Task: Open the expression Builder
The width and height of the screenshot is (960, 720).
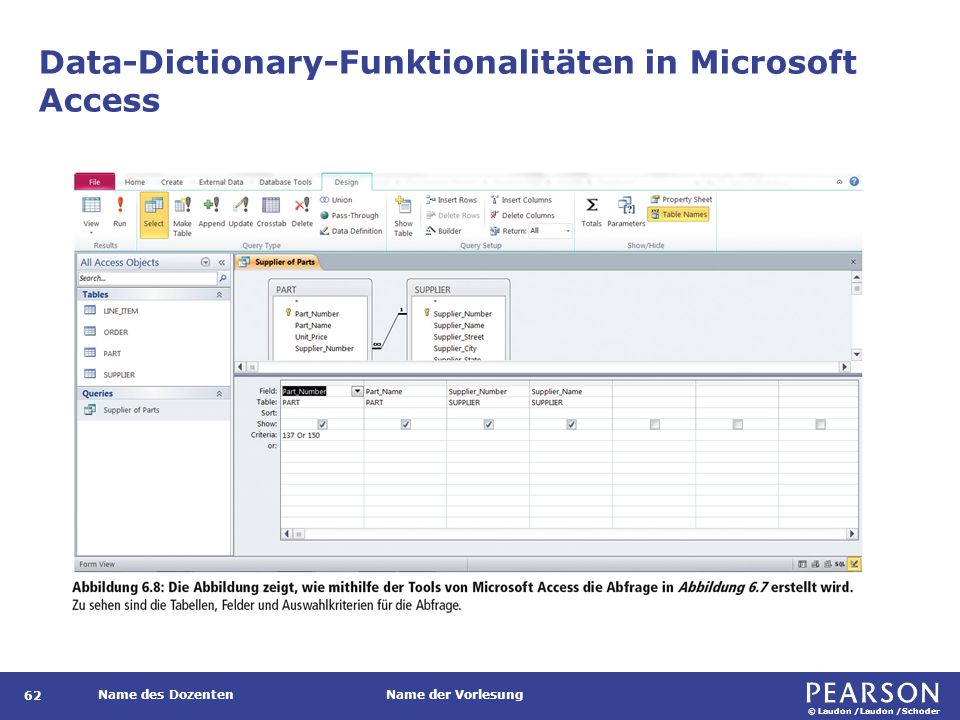Action: tap(443, 231)
